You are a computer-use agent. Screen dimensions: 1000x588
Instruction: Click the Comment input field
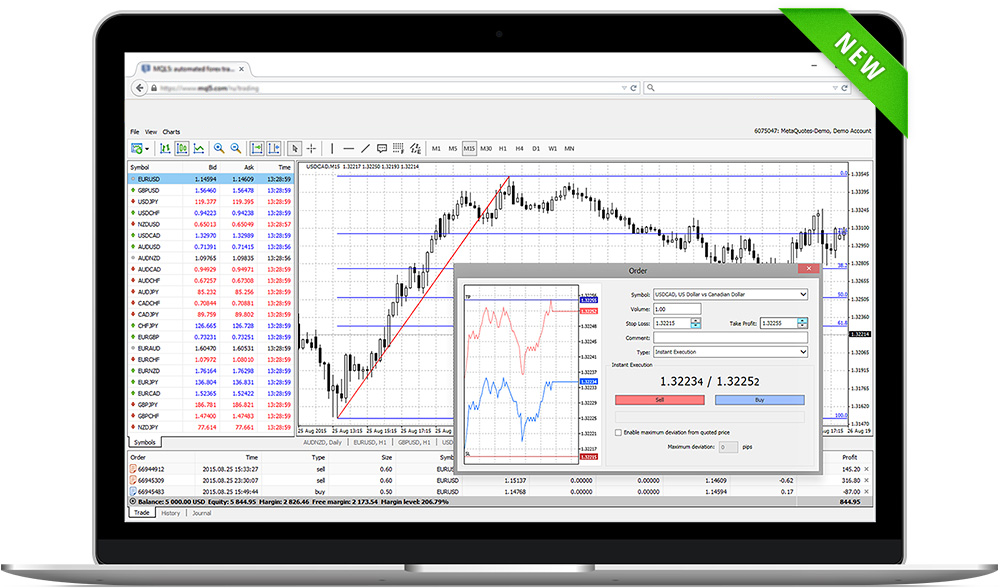point(730,338)
